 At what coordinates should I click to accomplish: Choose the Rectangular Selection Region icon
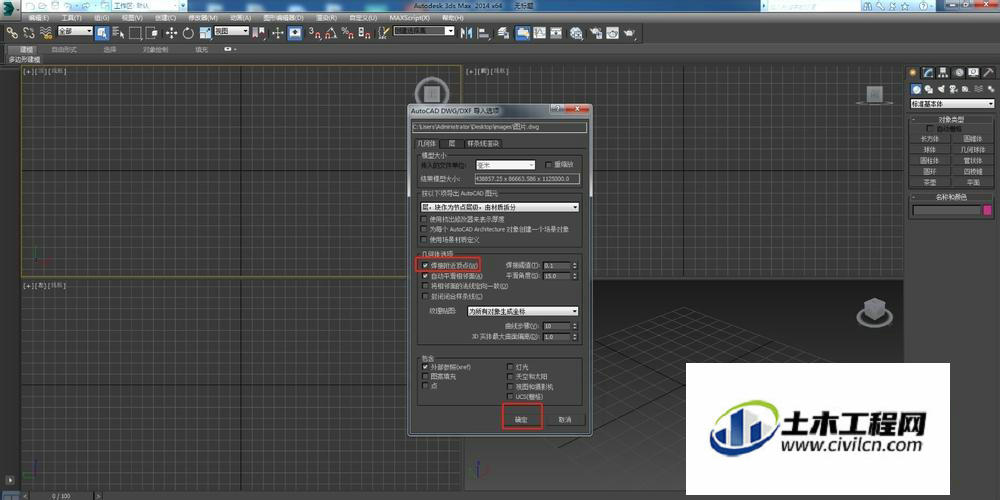tap(135, 33)
